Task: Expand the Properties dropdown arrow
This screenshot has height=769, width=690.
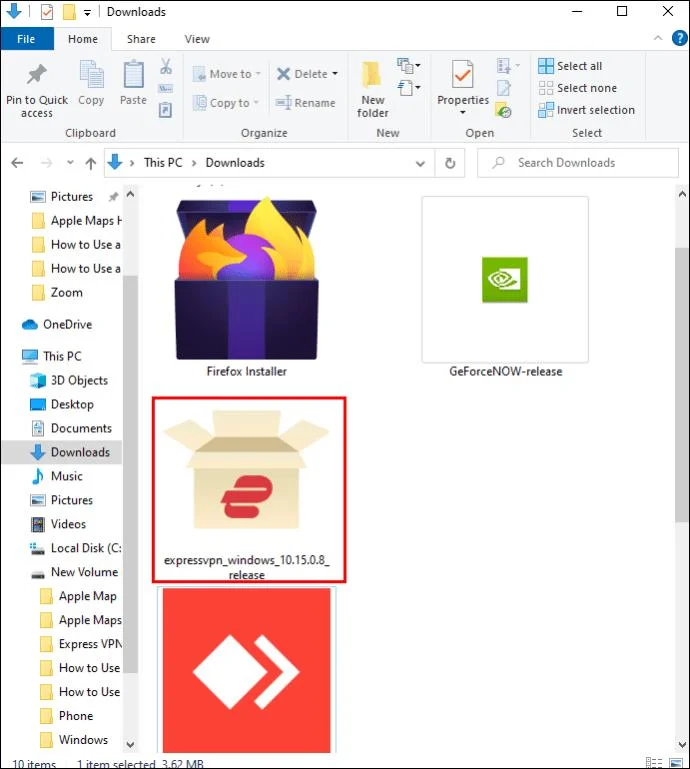Action: [x=462, y=112]
